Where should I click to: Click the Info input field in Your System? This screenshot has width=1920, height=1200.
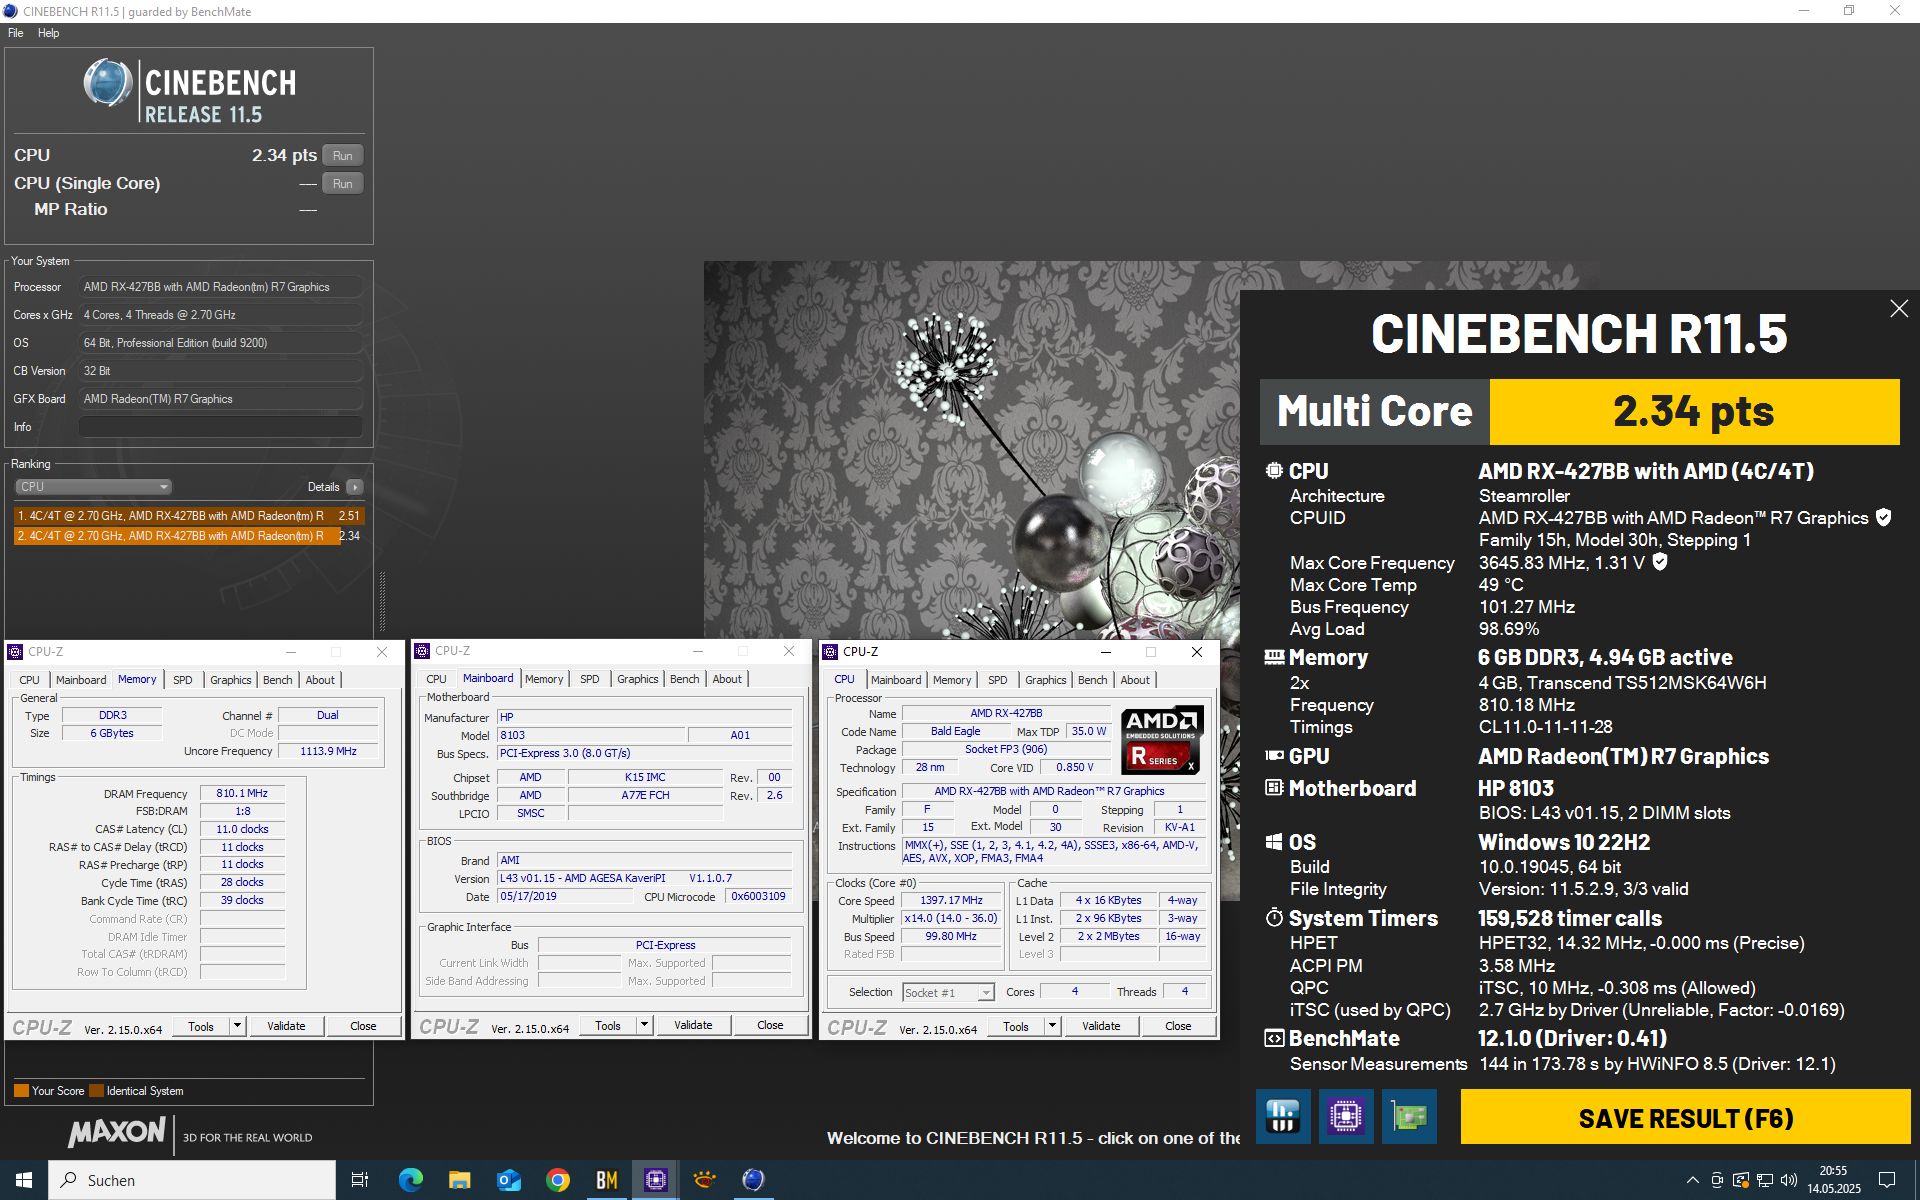[x=220, y=427]
